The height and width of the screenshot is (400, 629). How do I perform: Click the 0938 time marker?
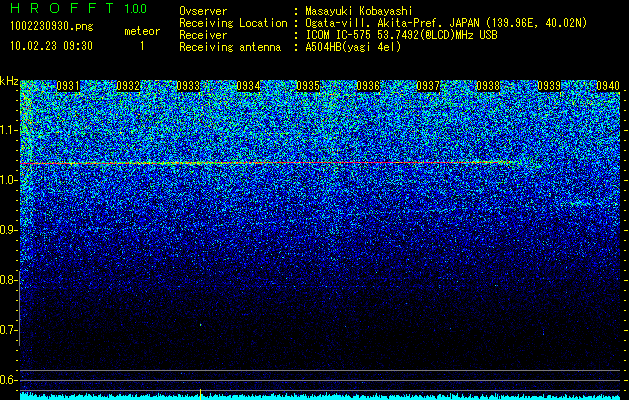pyautogui.click(x=488, y=86)
